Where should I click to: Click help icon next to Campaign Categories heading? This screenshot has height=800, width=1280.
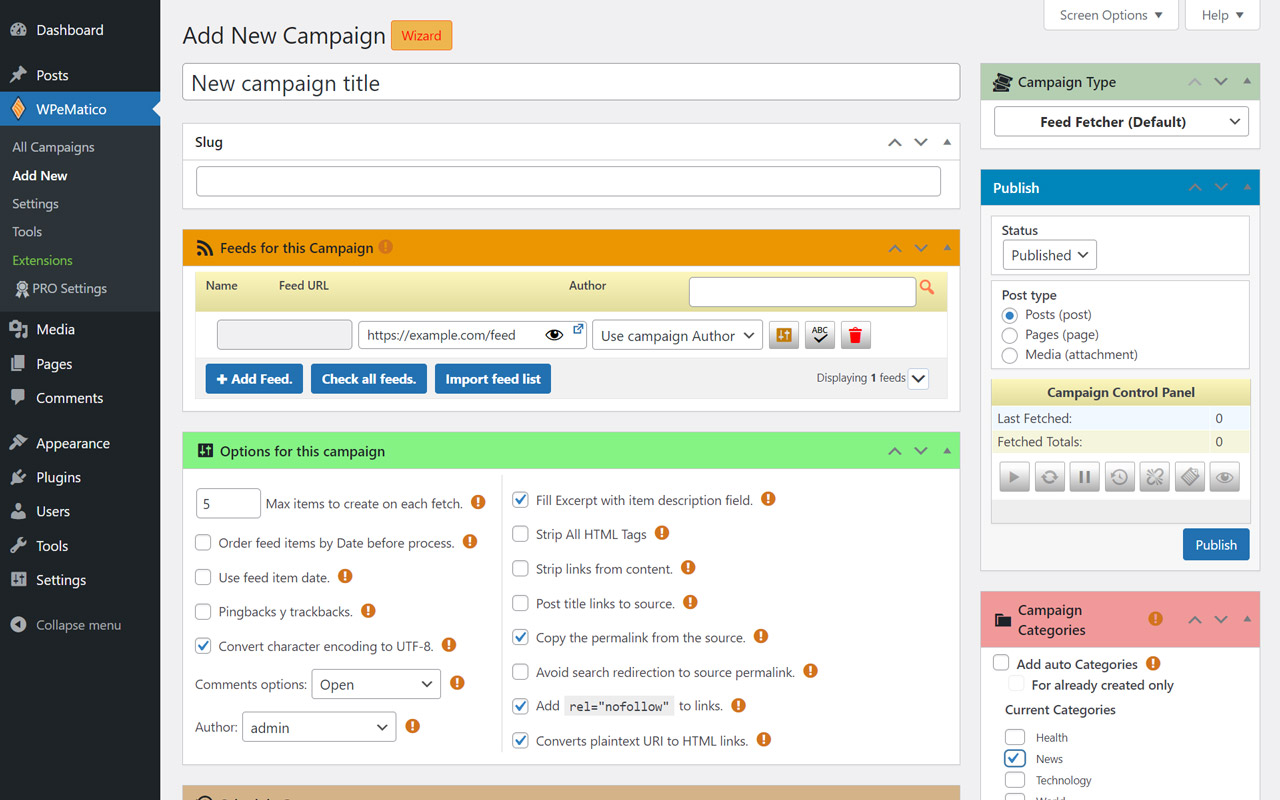[1156, 619]
